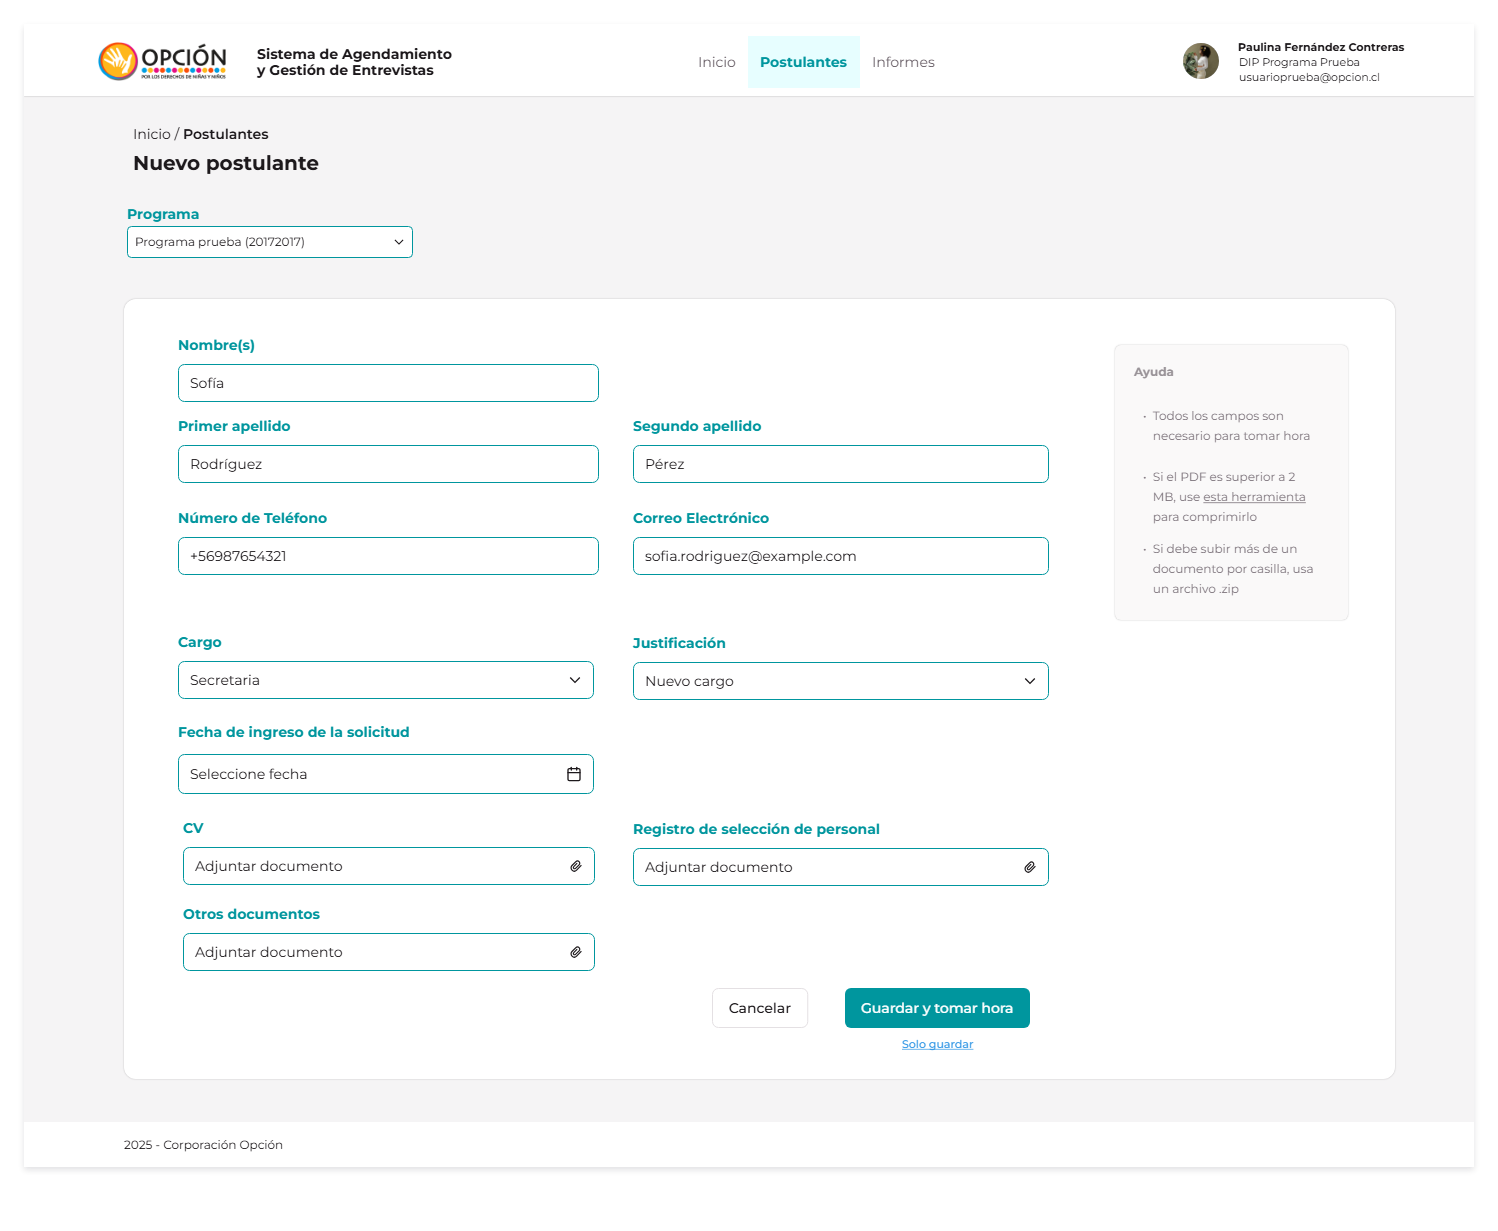
Task: Open the 'esta herramienta' help link
Action: pos(1253,497)
